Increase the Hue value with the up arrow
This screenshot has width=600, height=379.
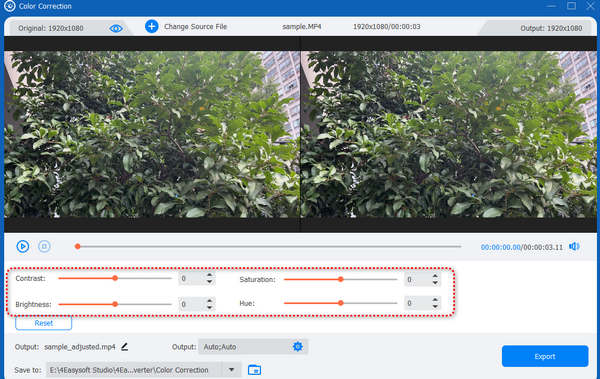tap(435, 300)
